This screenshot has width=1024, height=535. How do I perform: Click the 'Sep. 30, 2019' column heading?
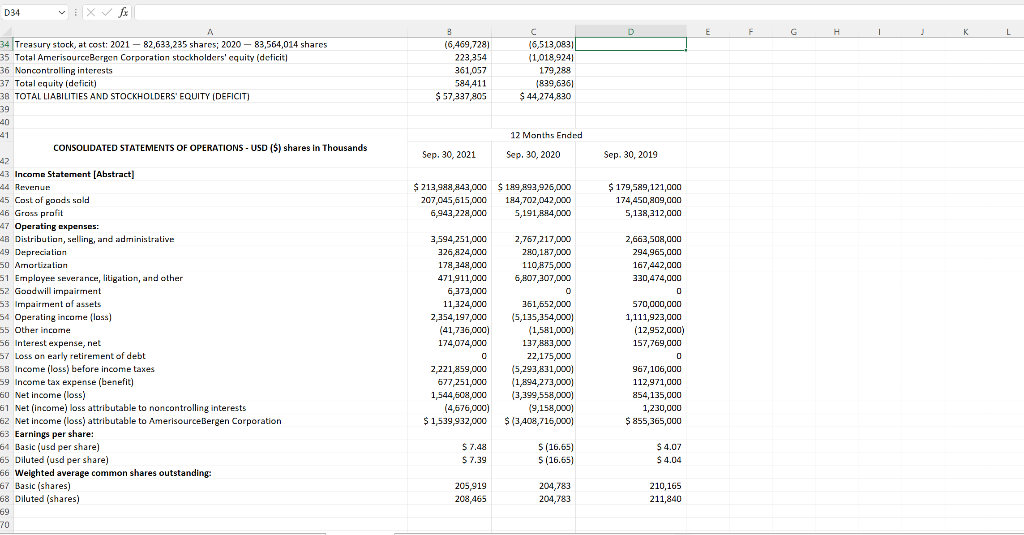click(631, 155)
